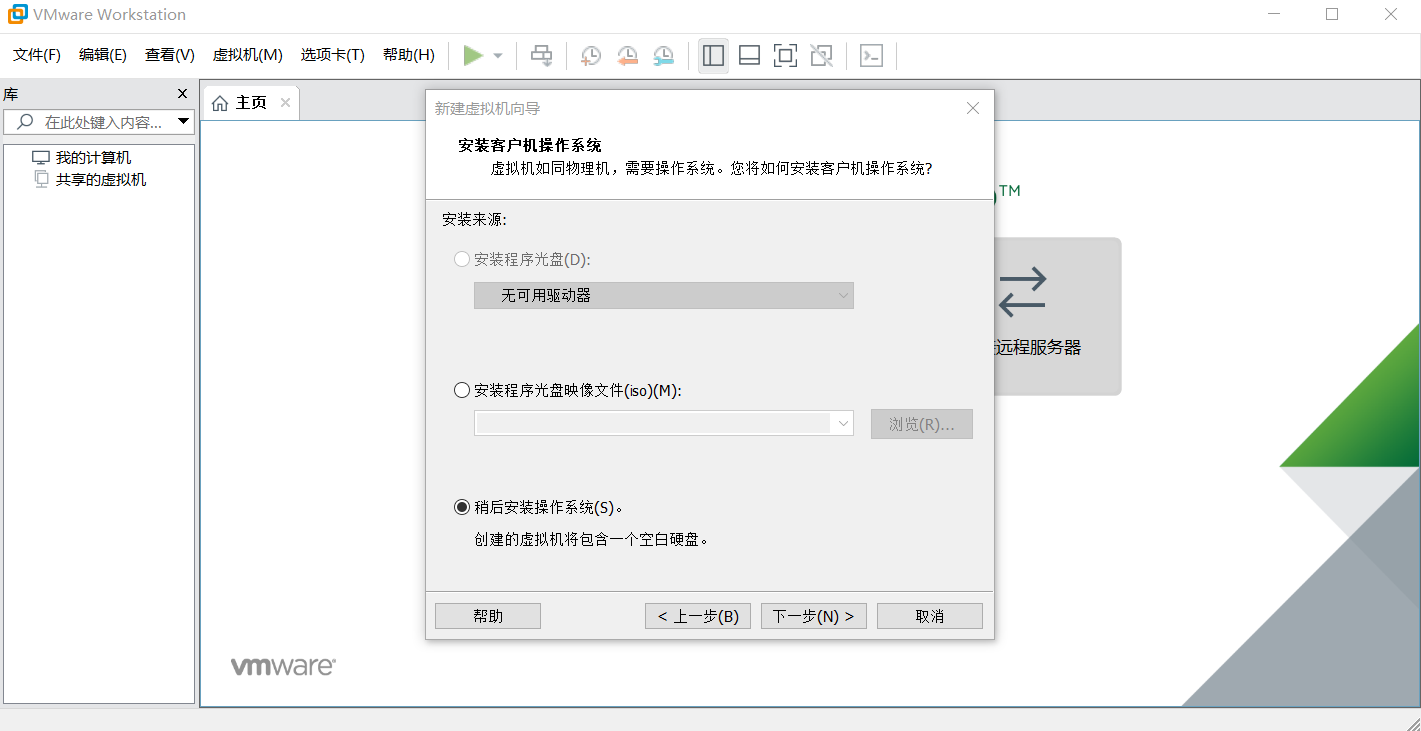The height and width of the screenshot is (731, 1421).
Task: Click the 取消 button in wizard
Action: point(930,616)
